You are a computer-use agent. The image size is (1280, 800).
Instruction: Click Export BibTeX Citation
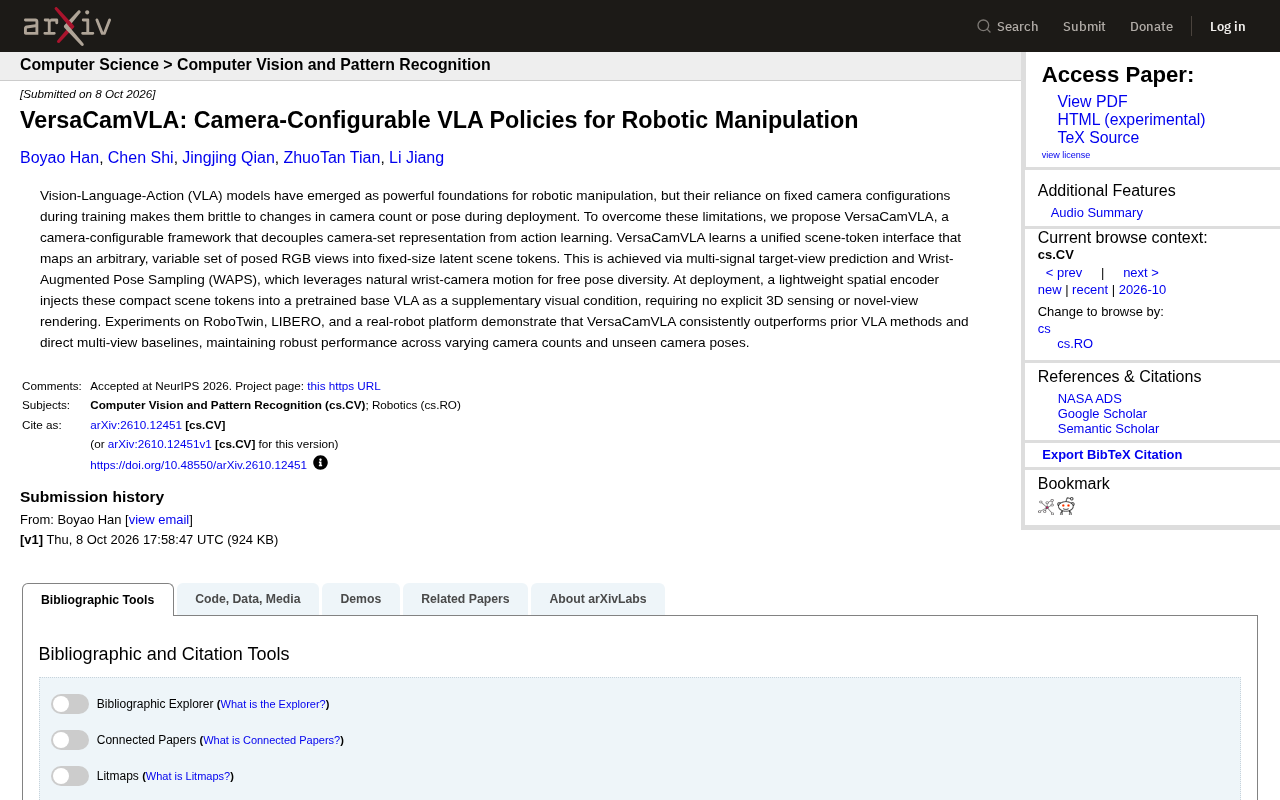coord(1112,455)
